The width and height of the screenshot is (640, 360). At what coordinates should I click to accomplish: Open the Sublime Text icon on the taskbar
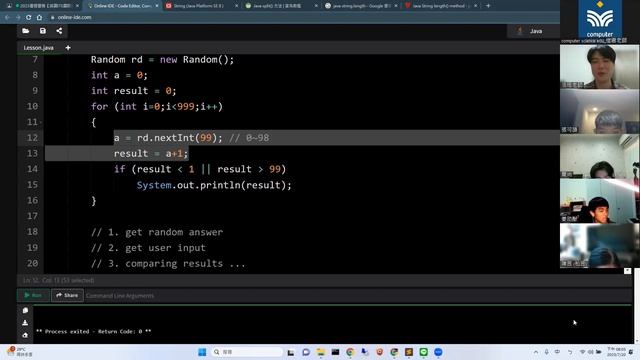pos(409,352)
